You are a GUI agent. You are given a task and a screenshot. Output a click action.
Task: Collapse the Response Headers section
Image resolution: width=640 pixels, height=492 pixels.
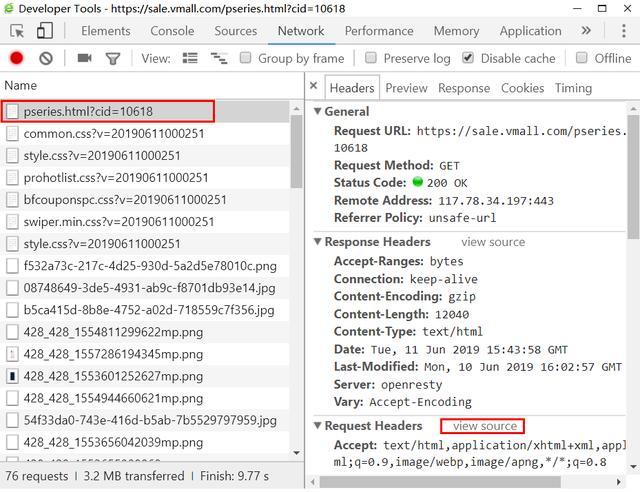tap(318, 241)
